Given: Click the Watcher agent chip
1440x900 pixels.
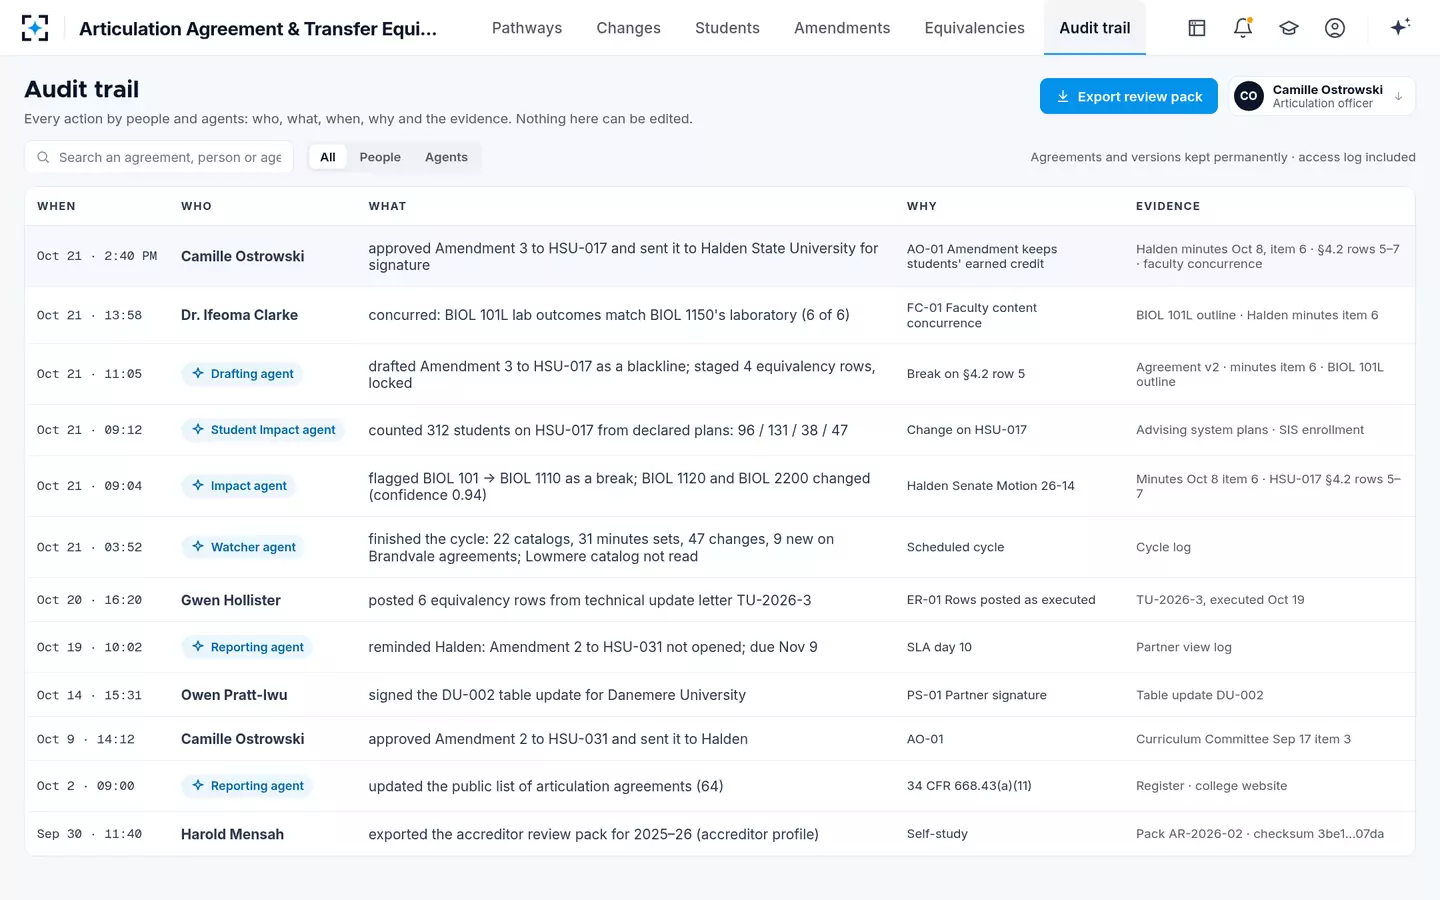Looking at the screenshot, I should (243, 547).
